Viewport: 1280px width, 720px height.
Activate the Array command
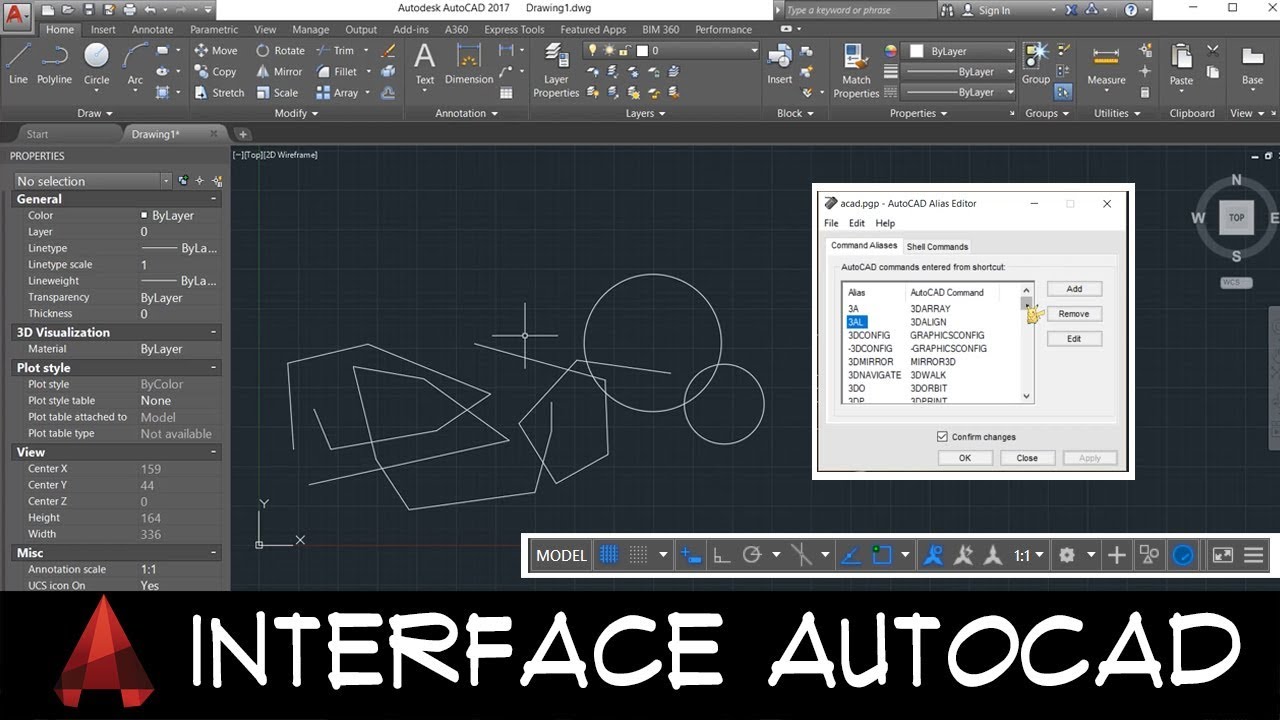pos(337,92)
